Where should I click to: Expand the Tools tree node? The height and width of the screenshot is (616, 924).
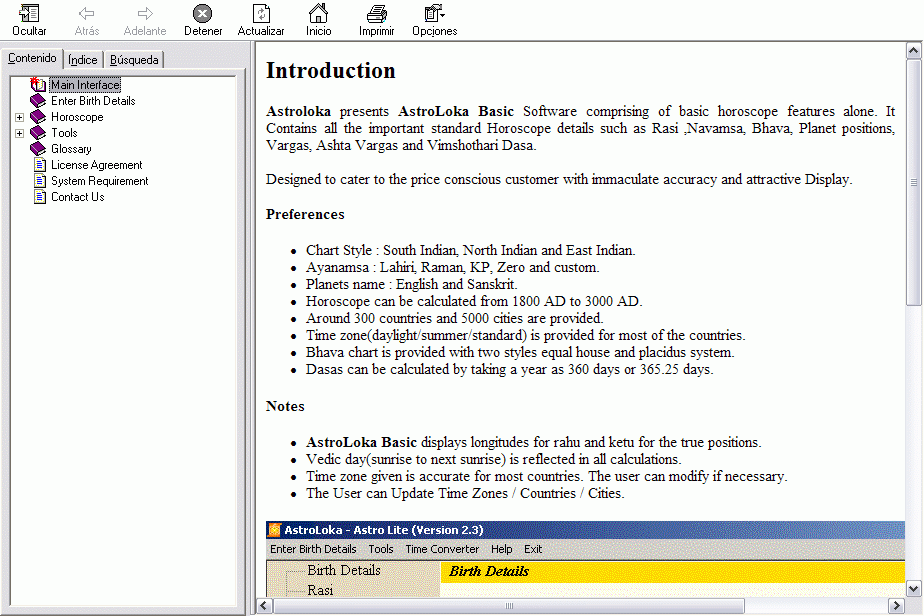[19, 133]
